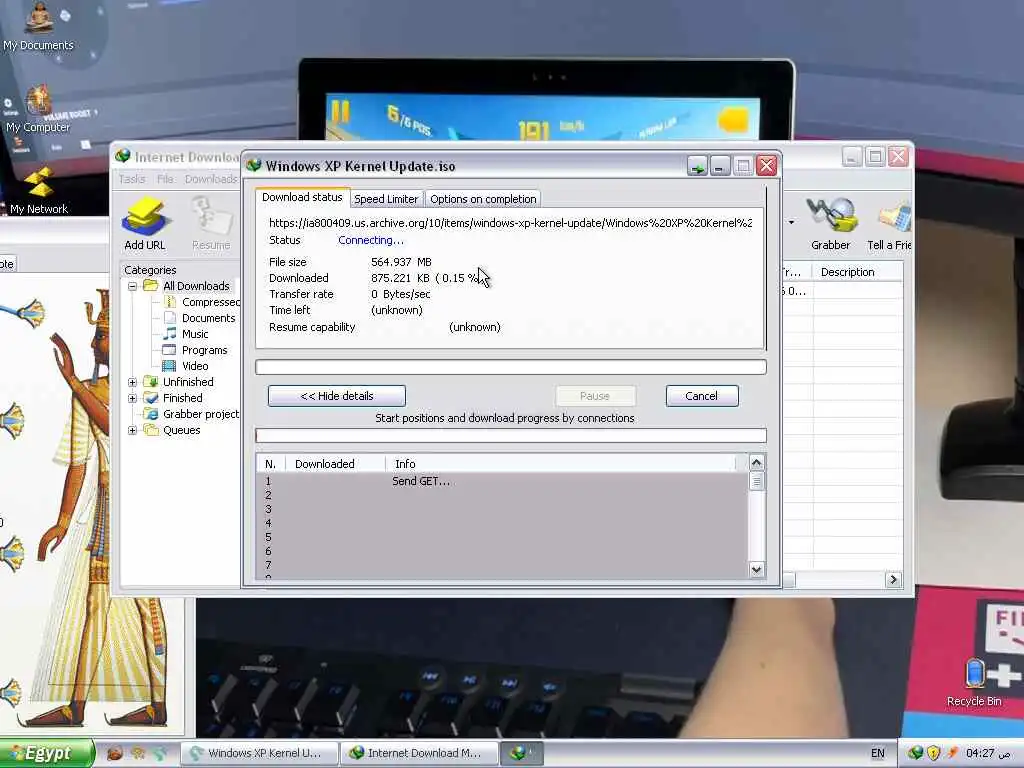Click the security shield tray icon
1024x768 pixels.
point(934,753)
